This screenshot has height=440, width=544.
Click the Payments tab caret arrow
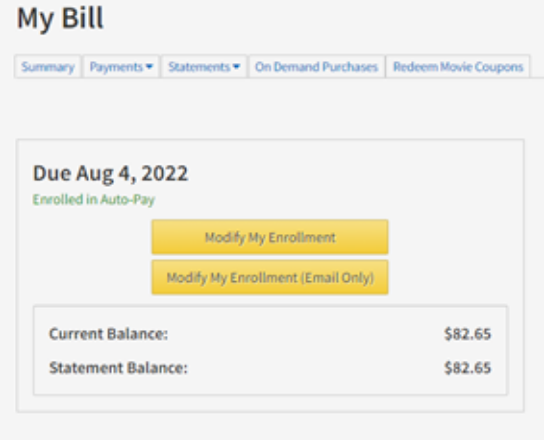point(149,66)
